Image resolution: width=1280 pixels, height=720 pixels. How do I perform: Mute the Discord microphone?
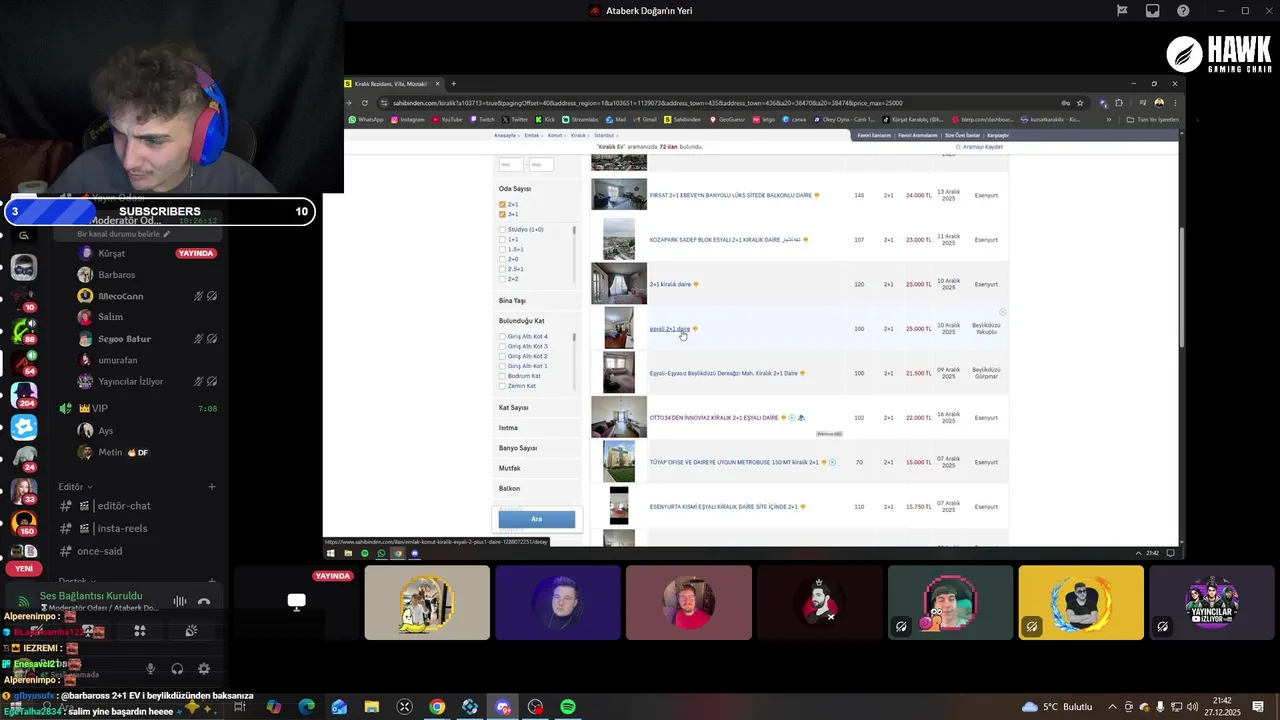click(x=150, y=669)
